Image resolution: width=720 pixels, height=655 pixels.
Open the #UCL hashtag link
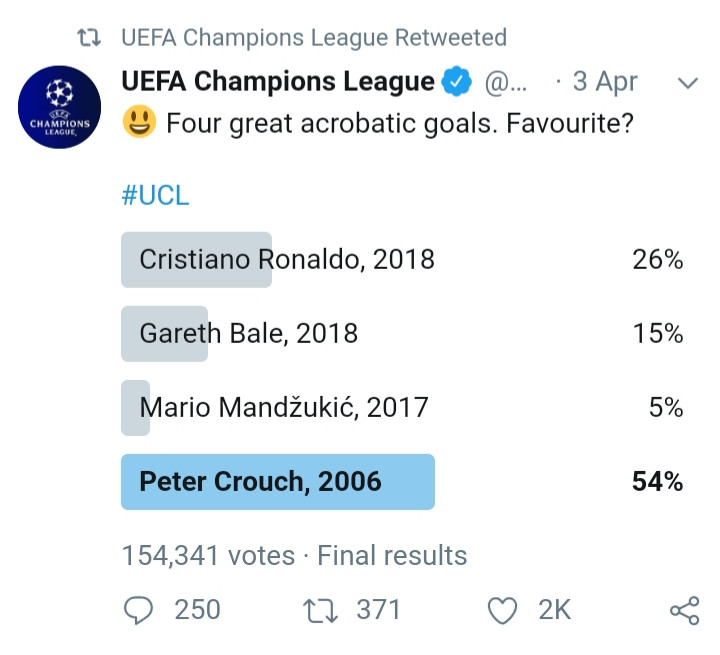pos(155,195)
